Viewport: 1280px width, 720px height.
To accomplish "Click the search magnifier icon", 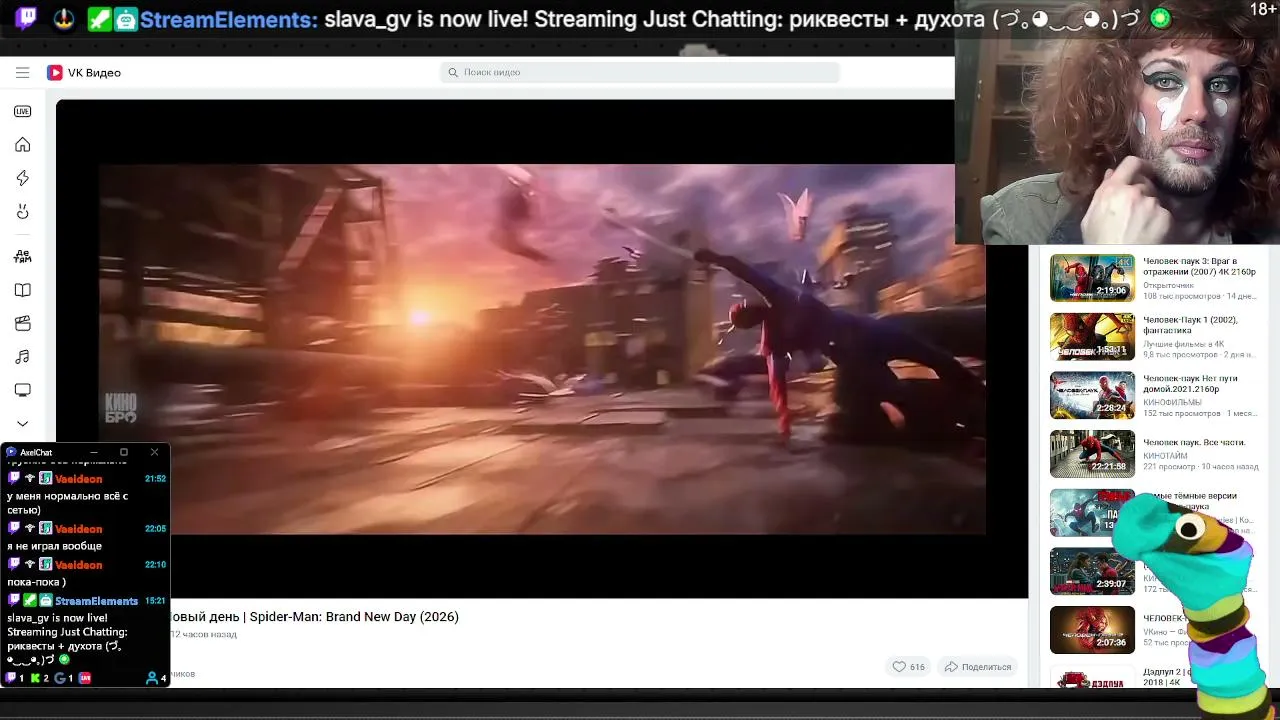I will 453,72.
